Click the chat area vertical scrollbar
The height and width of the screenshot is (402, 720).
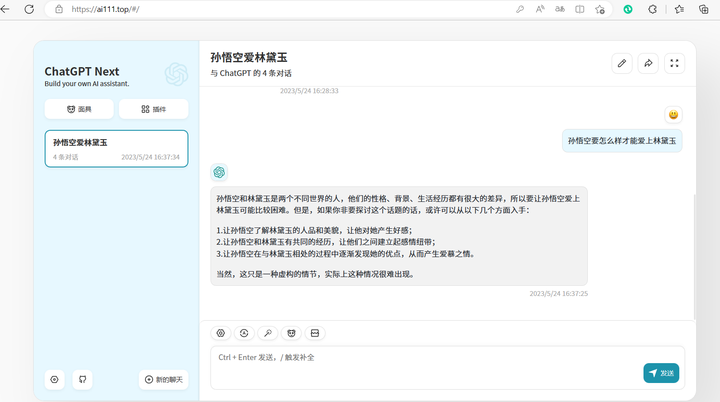[x=694, y=257]
